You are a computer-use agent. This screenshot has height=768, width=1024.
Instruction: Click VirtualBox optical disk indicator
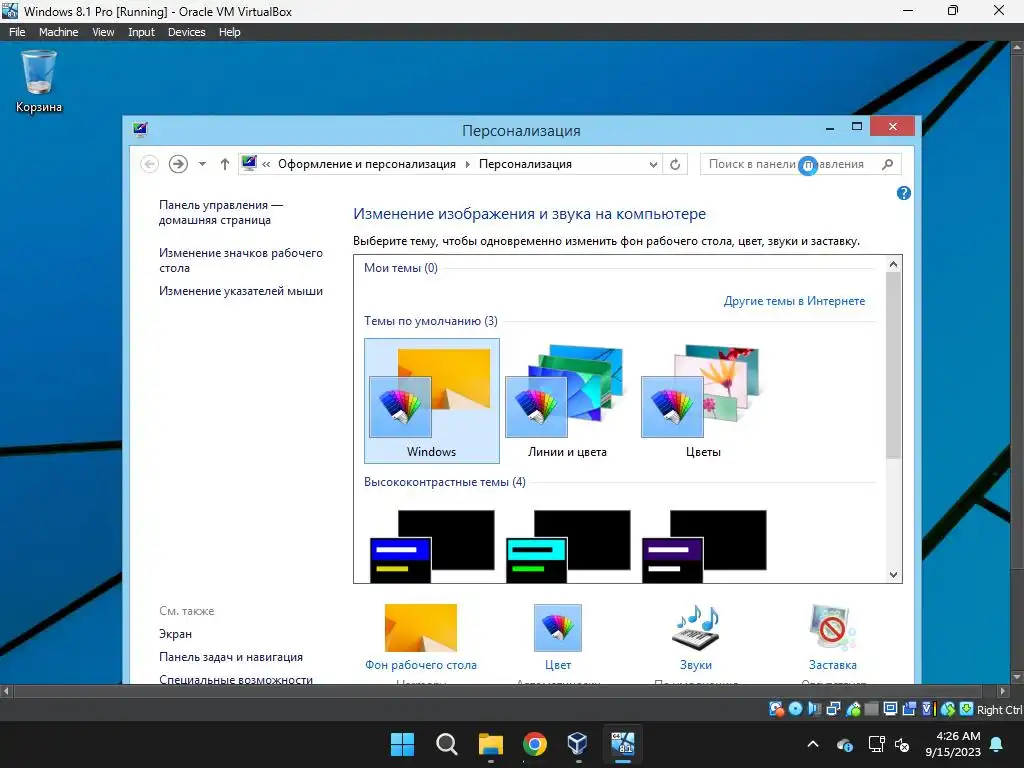[x=795, y=709]
